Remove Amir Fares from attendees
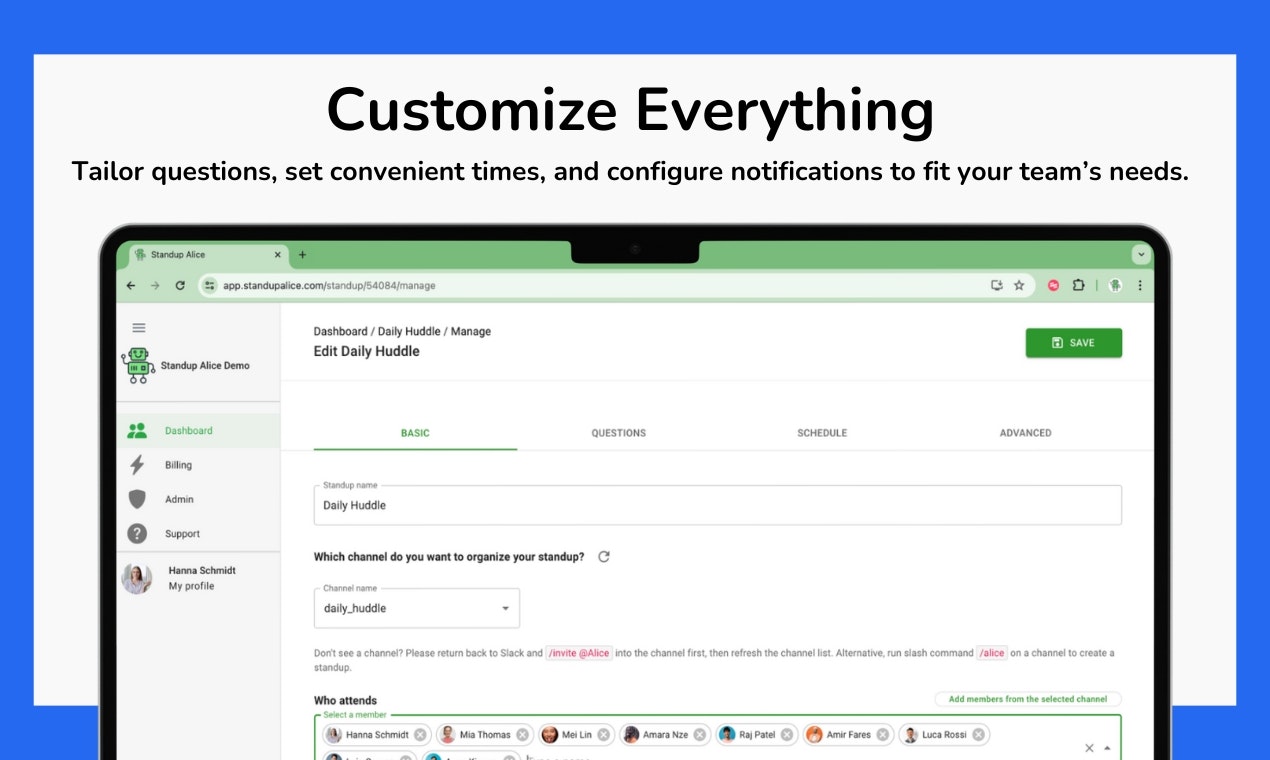 pyautogui.click(x=883, y=735)
